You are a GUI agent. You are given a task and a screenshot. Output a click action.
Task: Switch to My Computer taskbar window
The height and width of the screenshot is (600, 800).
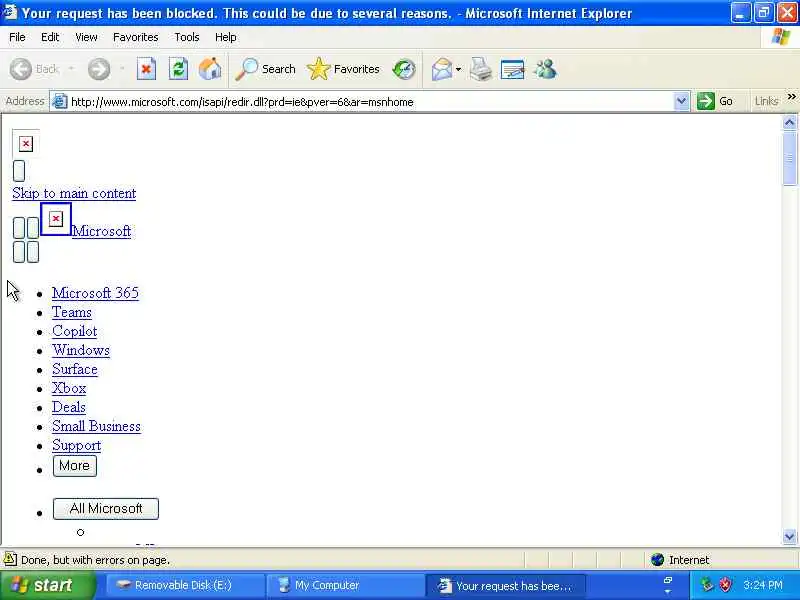[x=345, y=585]
